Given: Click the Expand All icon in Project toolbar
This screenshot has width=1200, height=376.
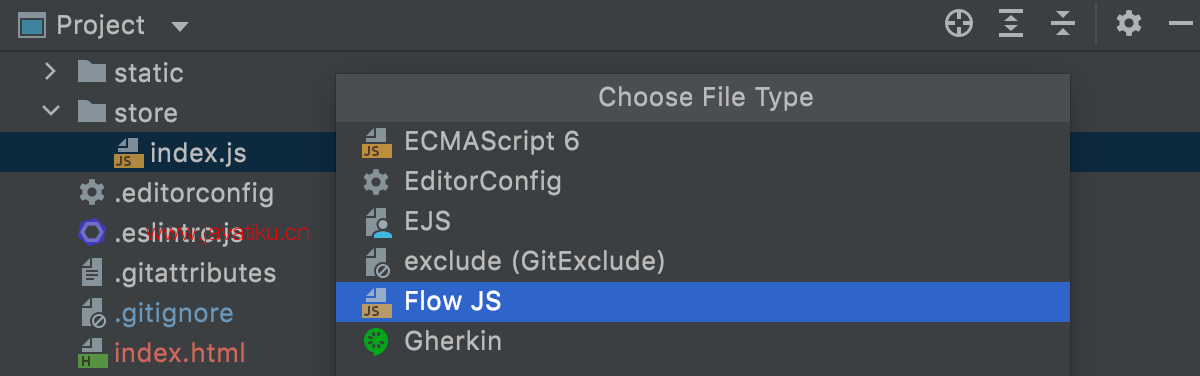Looking at the screenshot, I should [x=1013, y=24].
